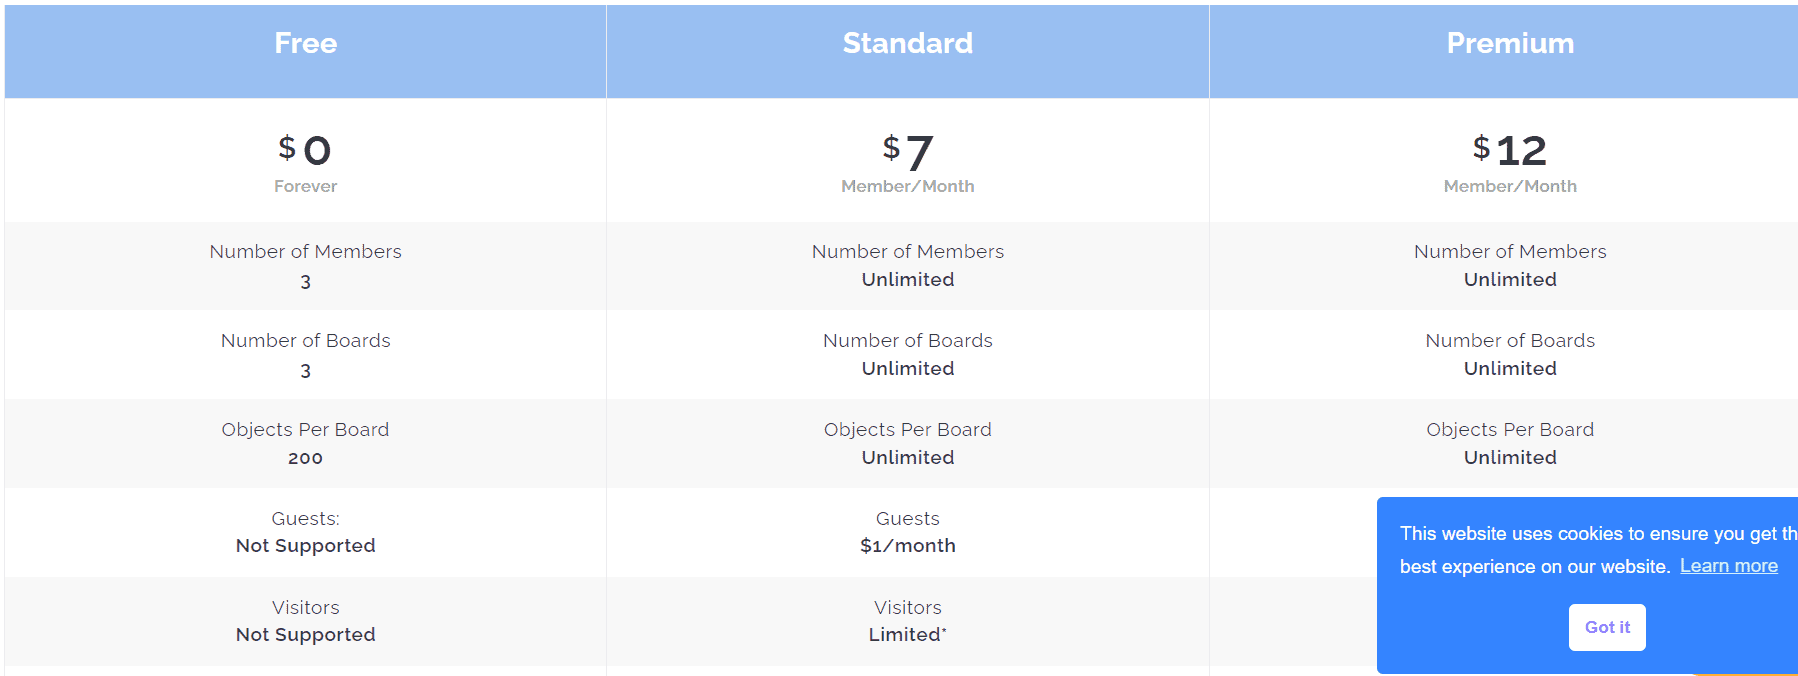Viewport: 1798px width, 676px height.
Task: Click Number of Boards in Premium column
Action: pos(1509,341)
